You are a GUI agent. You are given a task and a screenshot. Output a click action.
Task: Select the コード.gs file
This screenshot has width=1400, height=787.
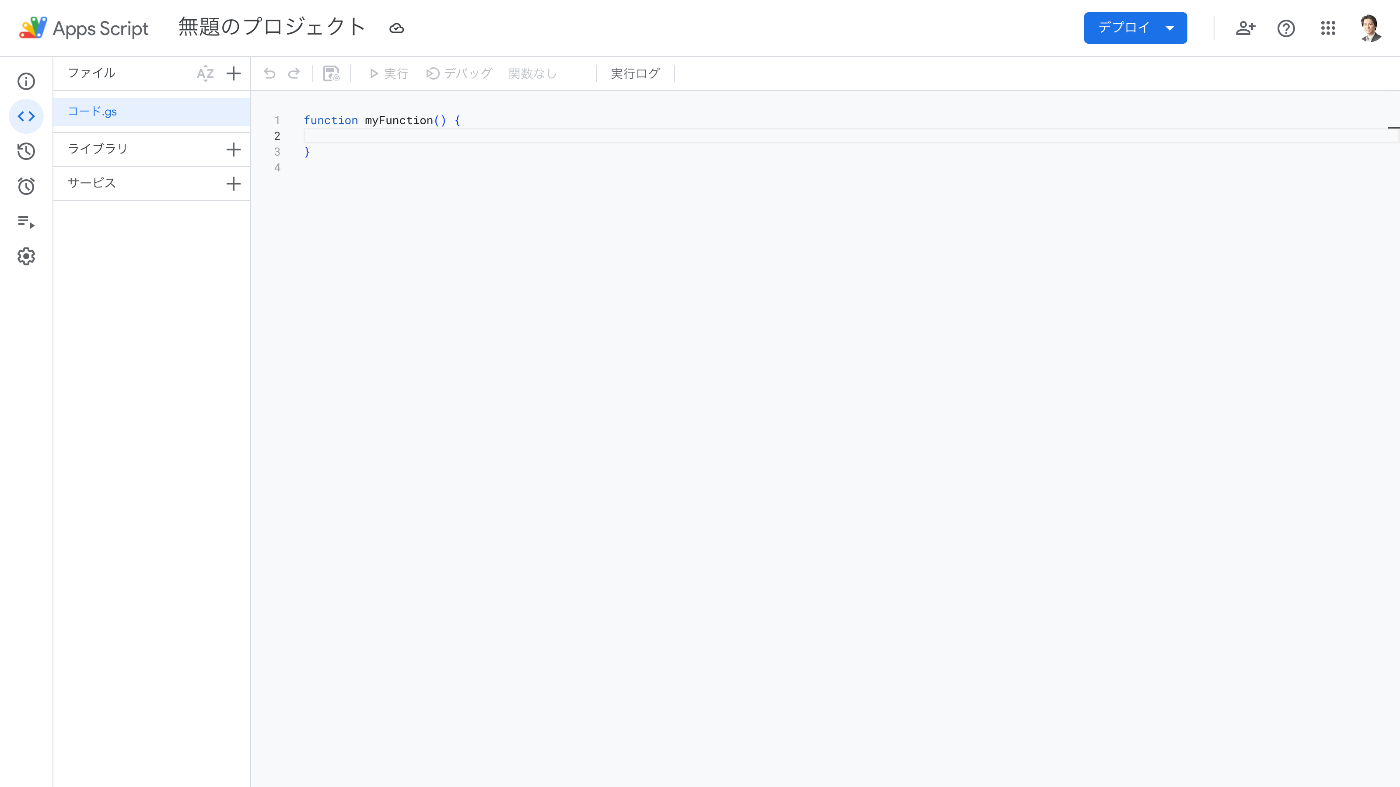click(x=92, y=111)
